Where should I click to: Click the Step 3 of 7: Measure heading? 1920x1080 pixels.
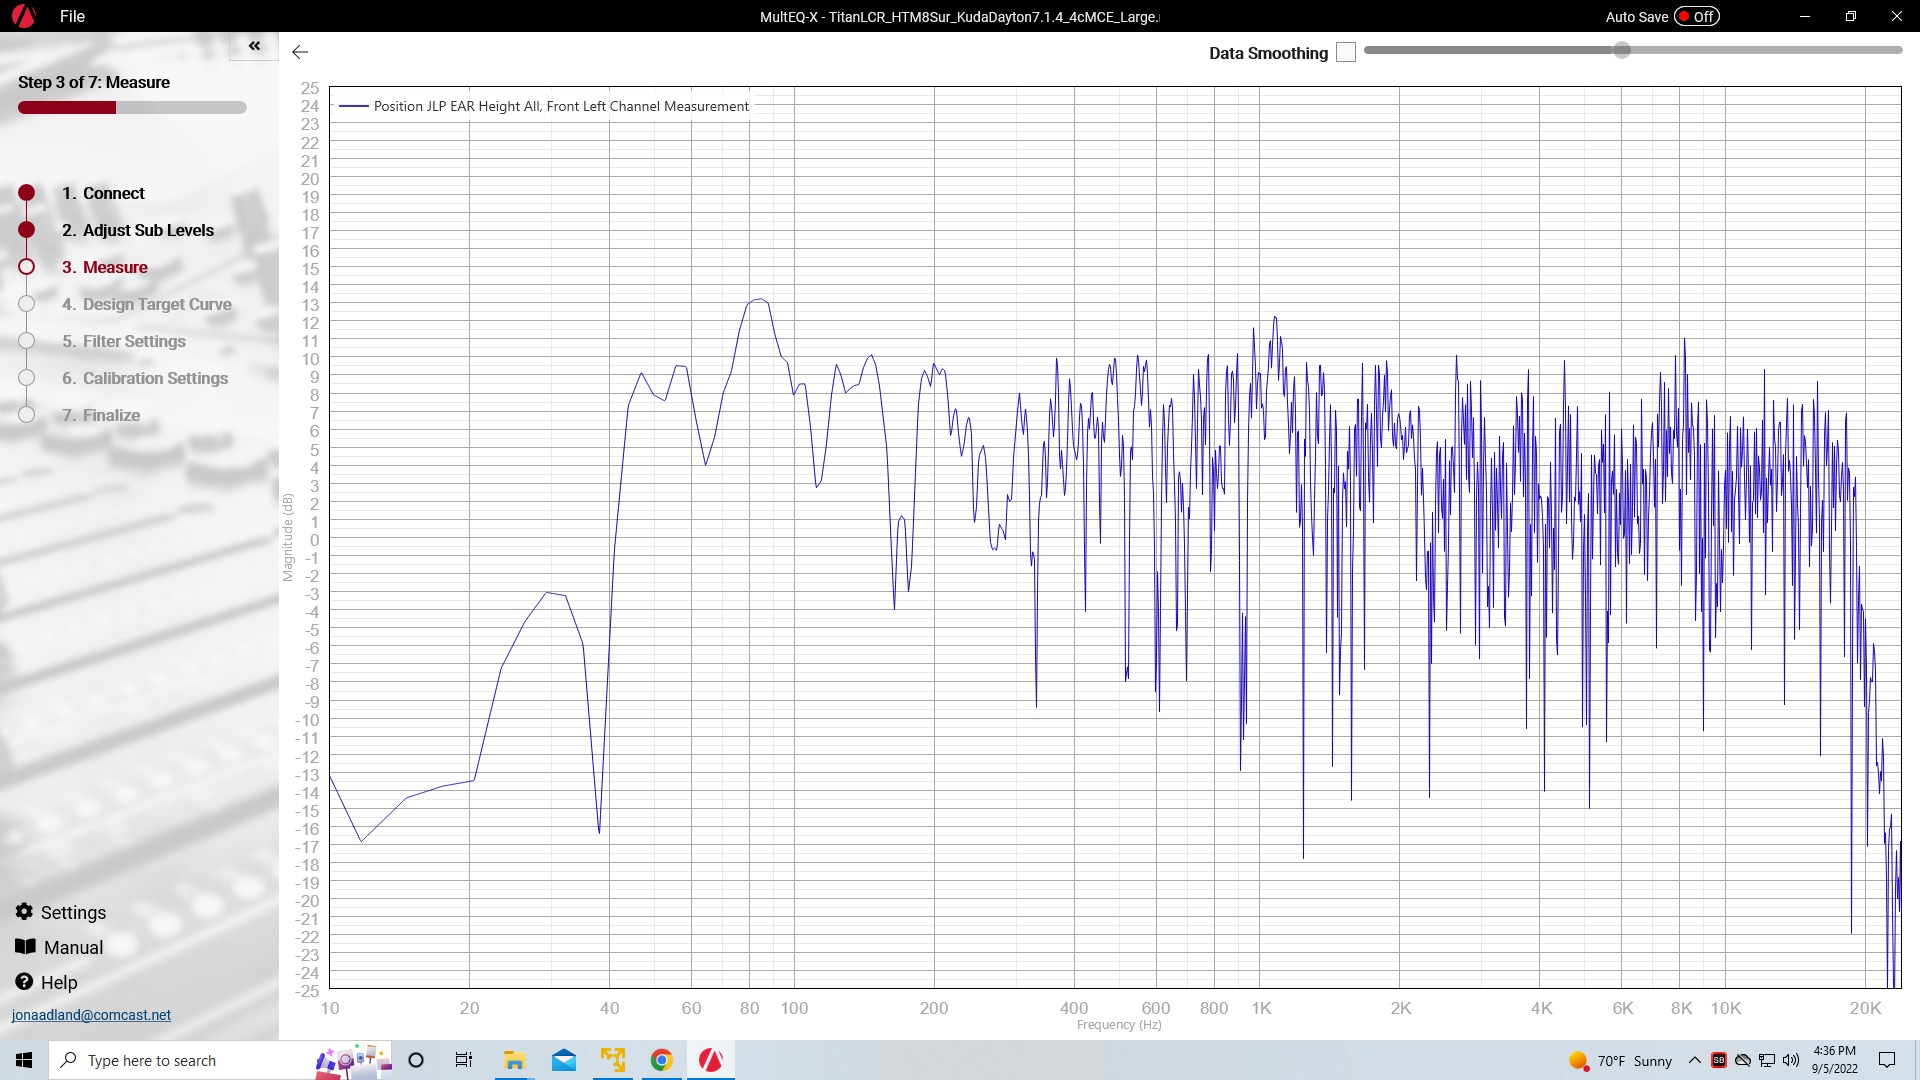(94, 82)
